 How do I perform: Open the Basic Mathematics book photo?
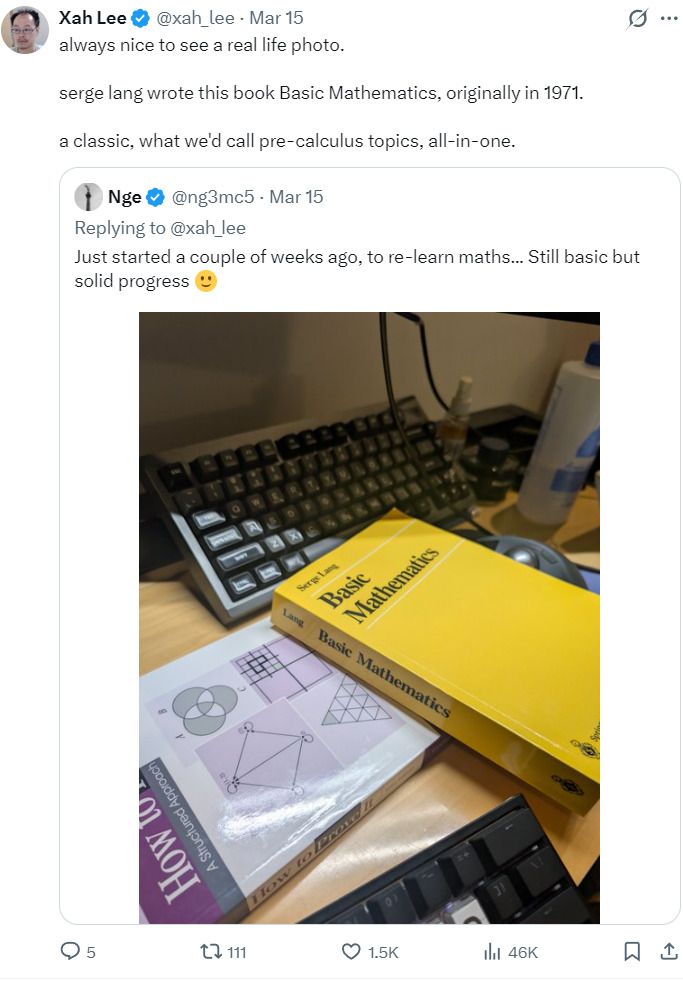(x=369, y=617)
